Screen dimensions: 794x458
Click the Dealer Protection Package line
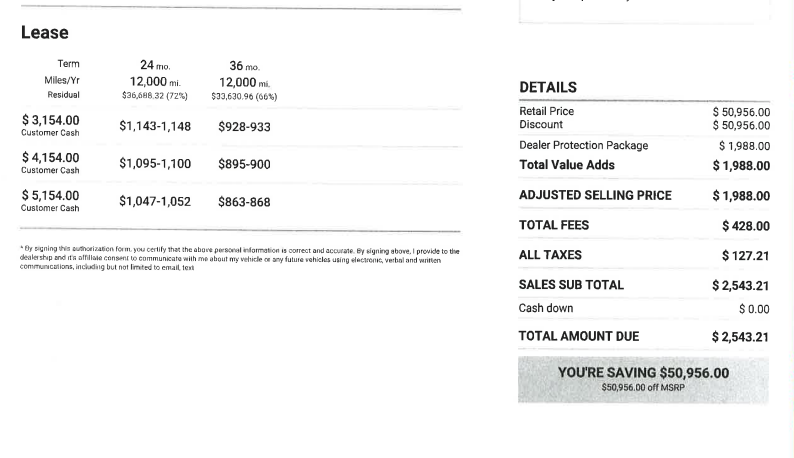click(644, 145)
